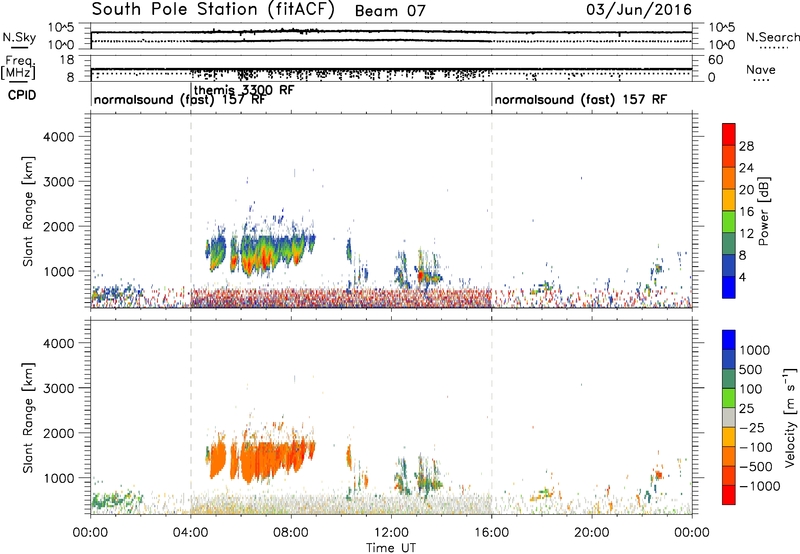The width and height of the screenshot is (800, 554).
Task: Click 'Slant Range [km]' label of velocity panel
Action: 28,418
